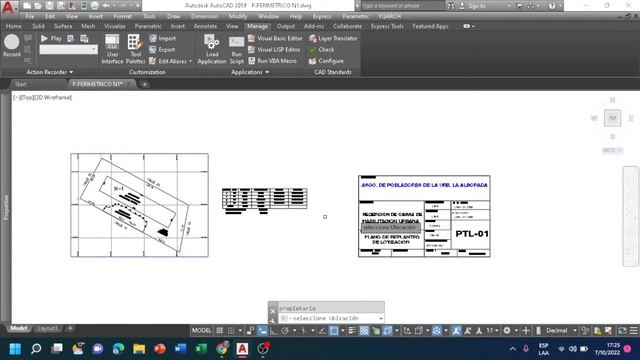Open the Express menu
Viewport: 640px width, 360px height.
tap(322, 16)
